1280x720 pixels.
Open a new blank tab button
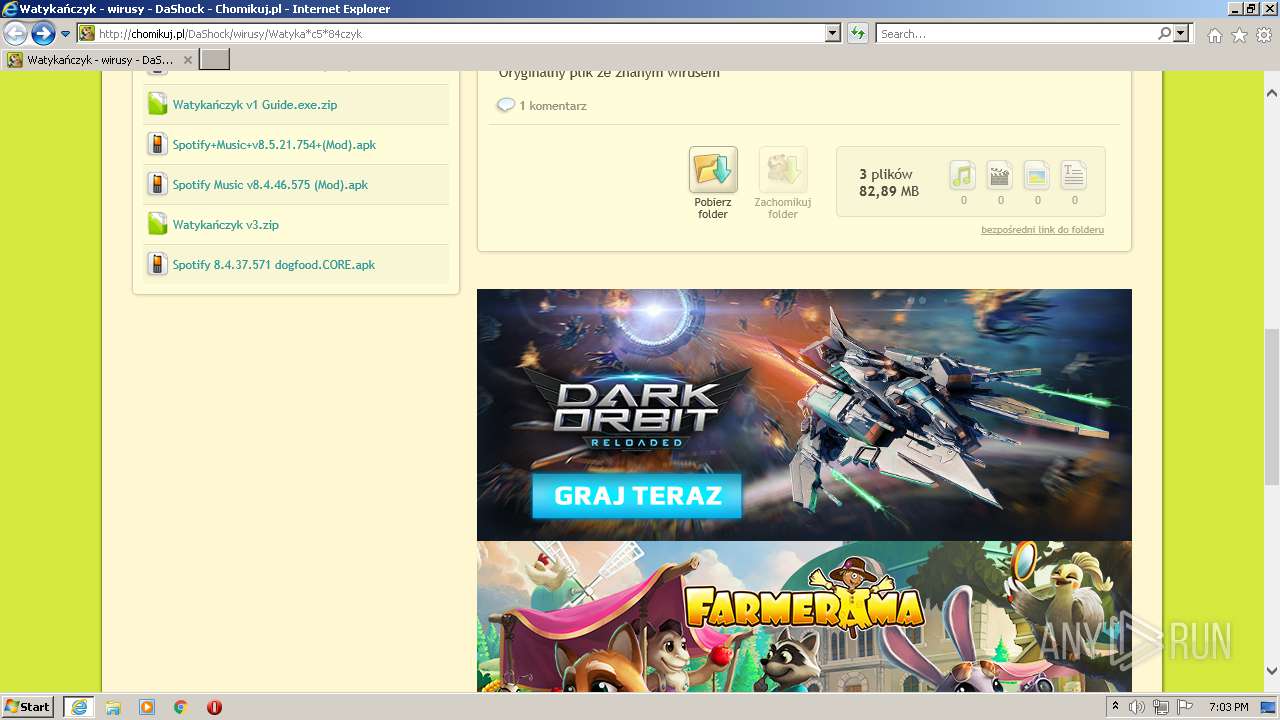pos(215,60)
